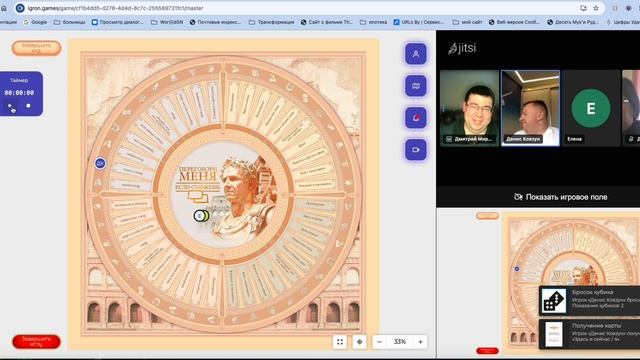640x360 pixels.
Task: Click the site info icon beside URL
Action: 20,8
